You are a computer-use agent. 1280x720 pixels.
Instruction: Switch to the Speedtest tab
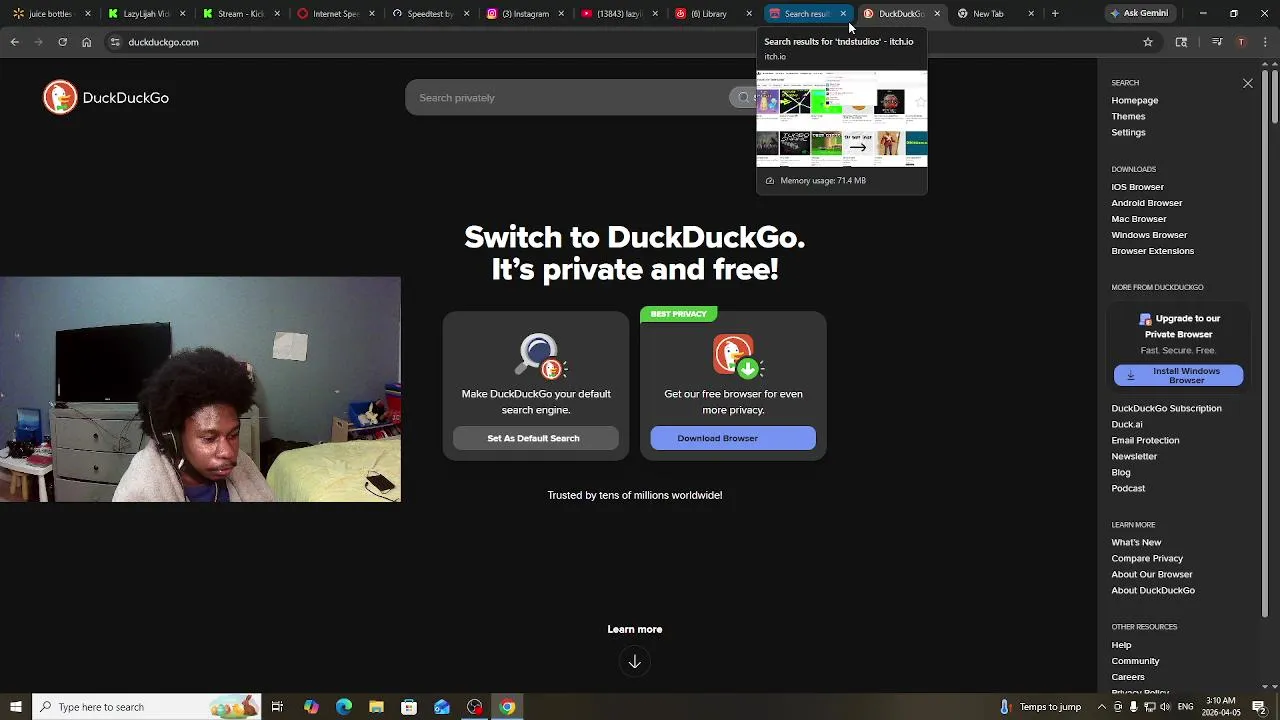click(x=429, y=13)
